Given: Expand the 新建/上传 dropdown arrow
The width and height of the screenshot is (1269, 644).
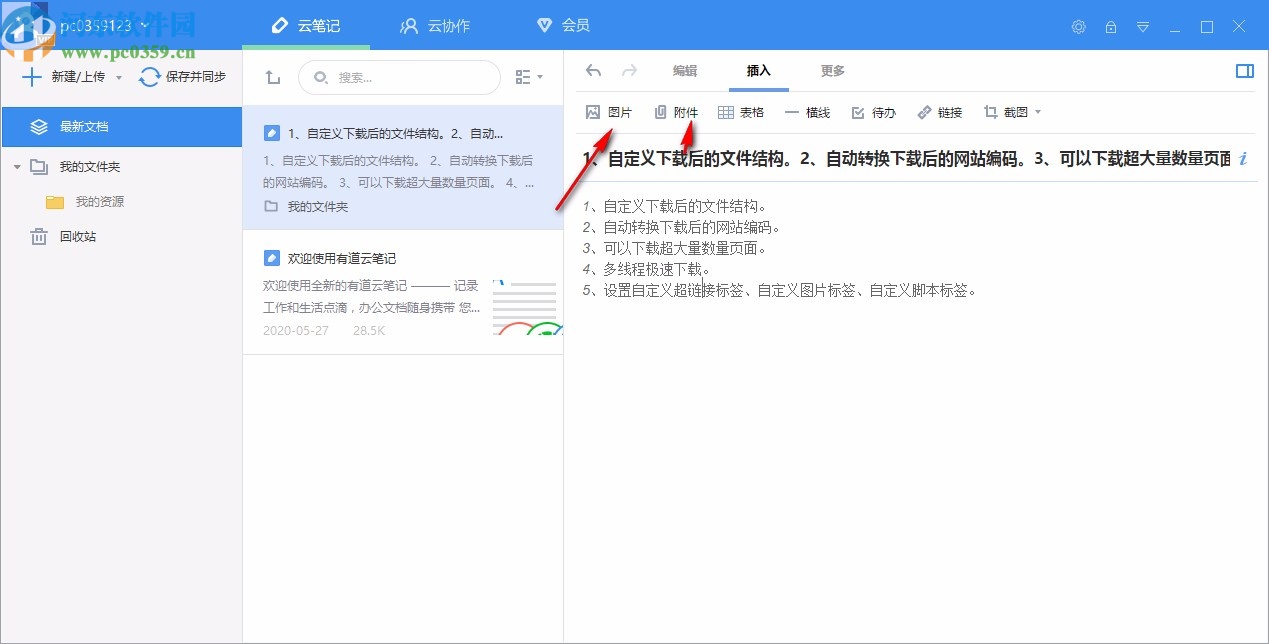Looking at the screenshot, I should pos(119,78).
